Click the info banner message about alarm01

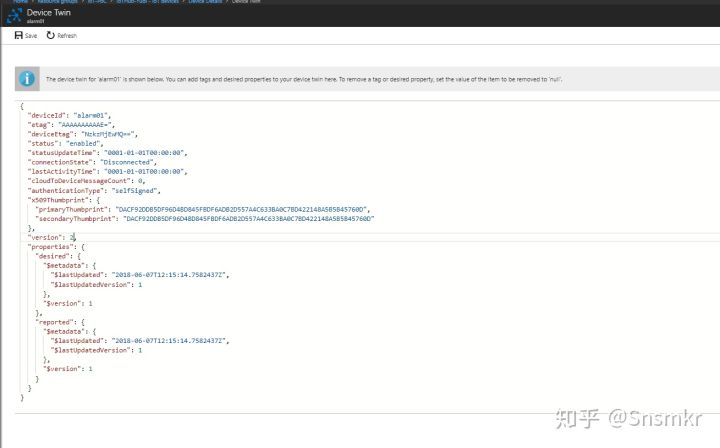tap(304, 79)
